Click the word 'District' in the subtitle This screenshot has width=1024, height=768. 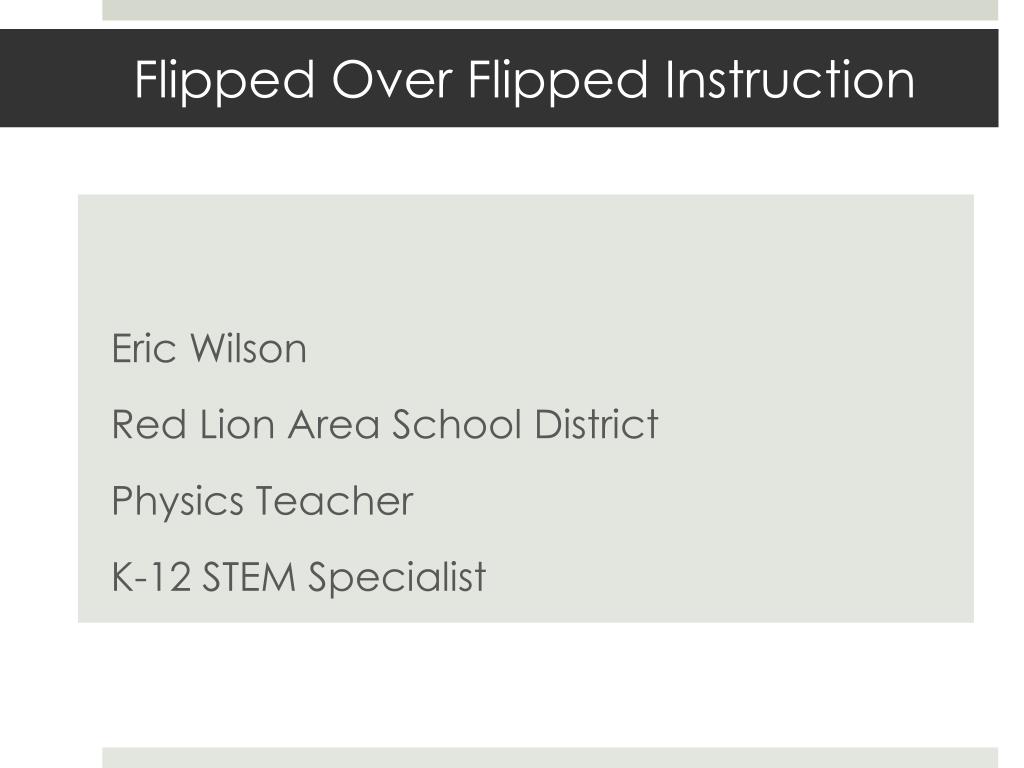coord(596,424)
